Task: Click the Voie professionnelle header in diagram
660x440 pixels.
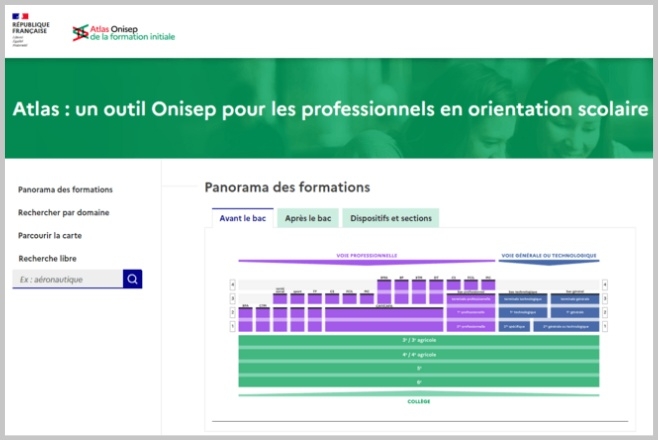Action: [x=366, y=255]
